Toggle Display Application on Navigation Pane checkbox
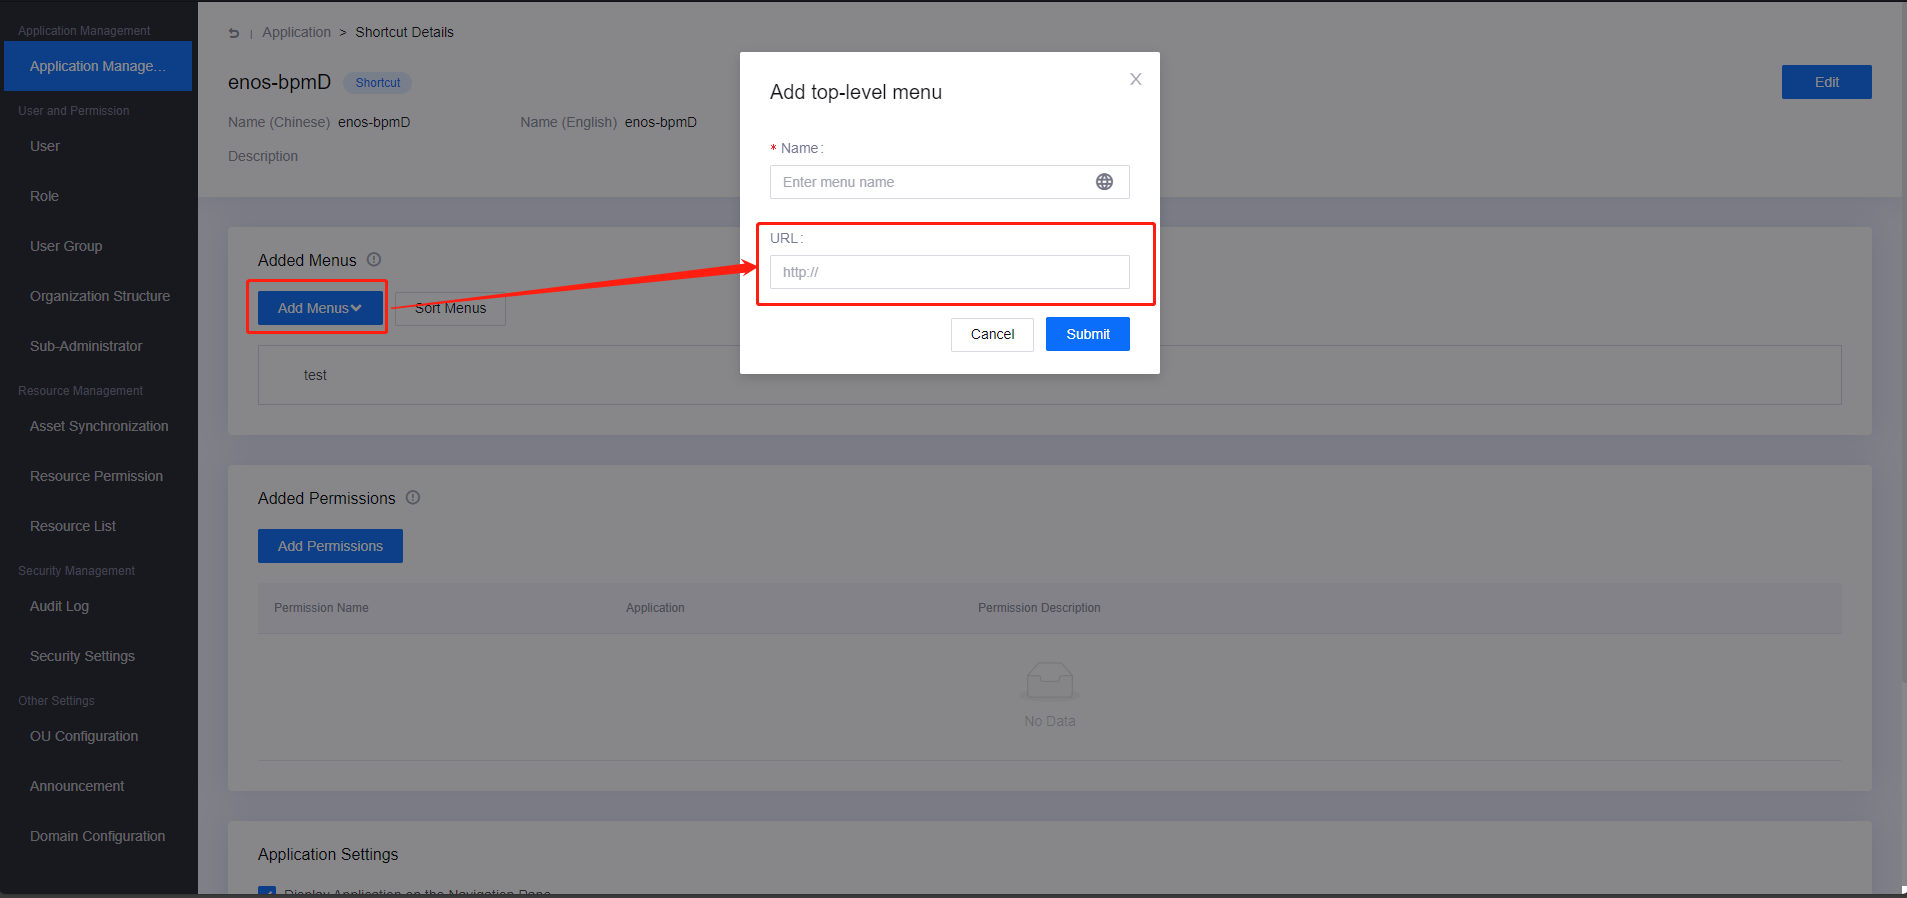Image resolution: width=1907 pixels, height=898 pixels. coord(267,891)
